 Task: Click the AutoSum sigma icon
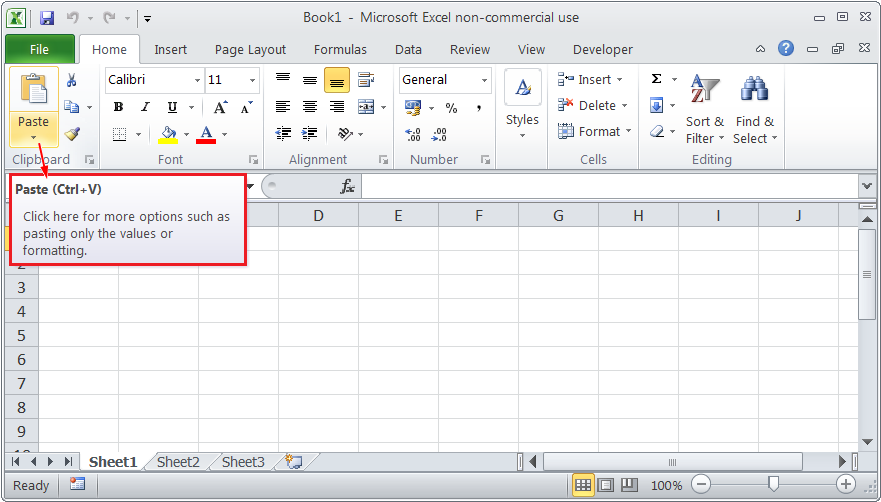pos(656,79)
